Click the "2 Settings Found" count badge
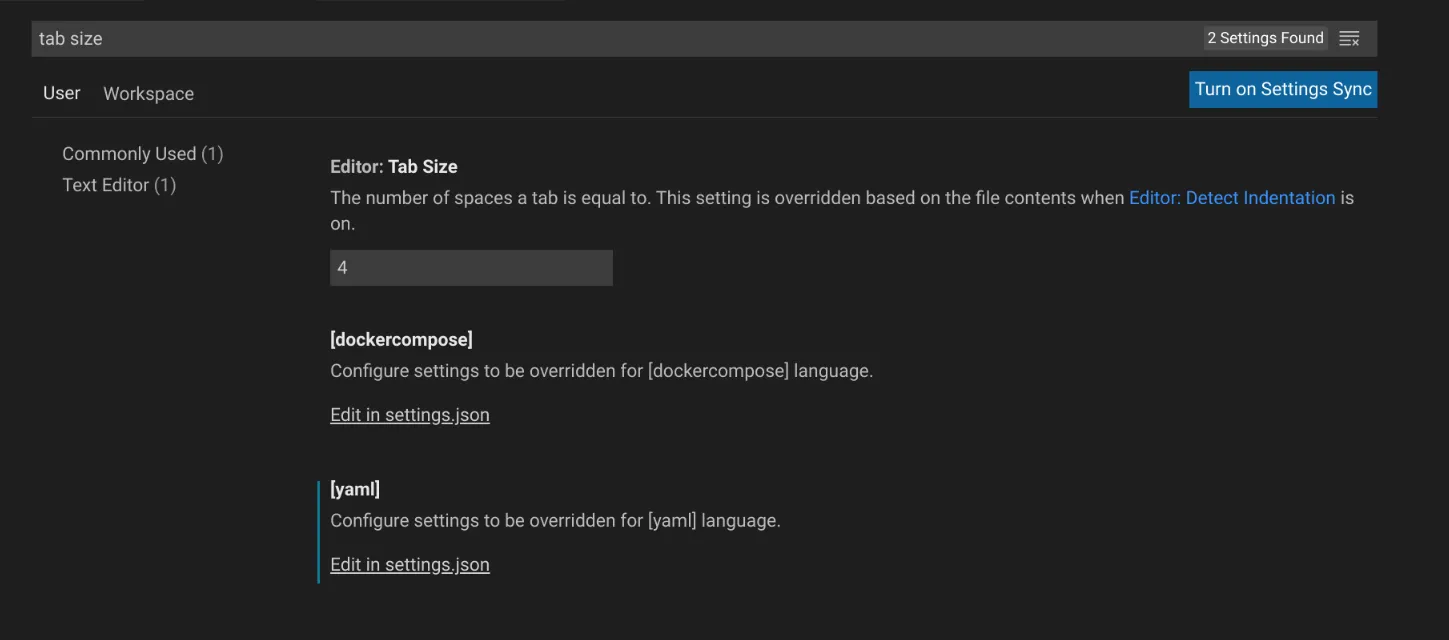Viewport: 1449px width, 640px height. click(x=1265, y=38)
